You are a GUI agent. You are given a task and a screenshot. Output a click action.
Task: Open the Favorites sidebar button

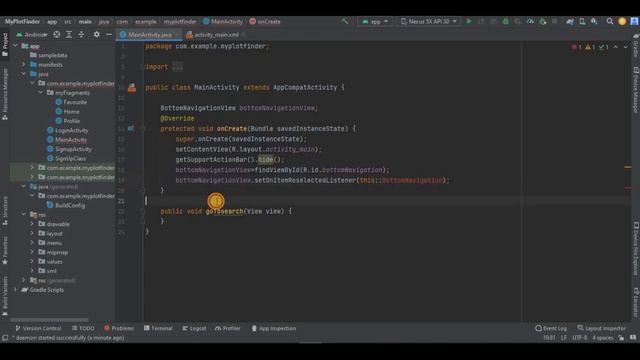point(5,250)
